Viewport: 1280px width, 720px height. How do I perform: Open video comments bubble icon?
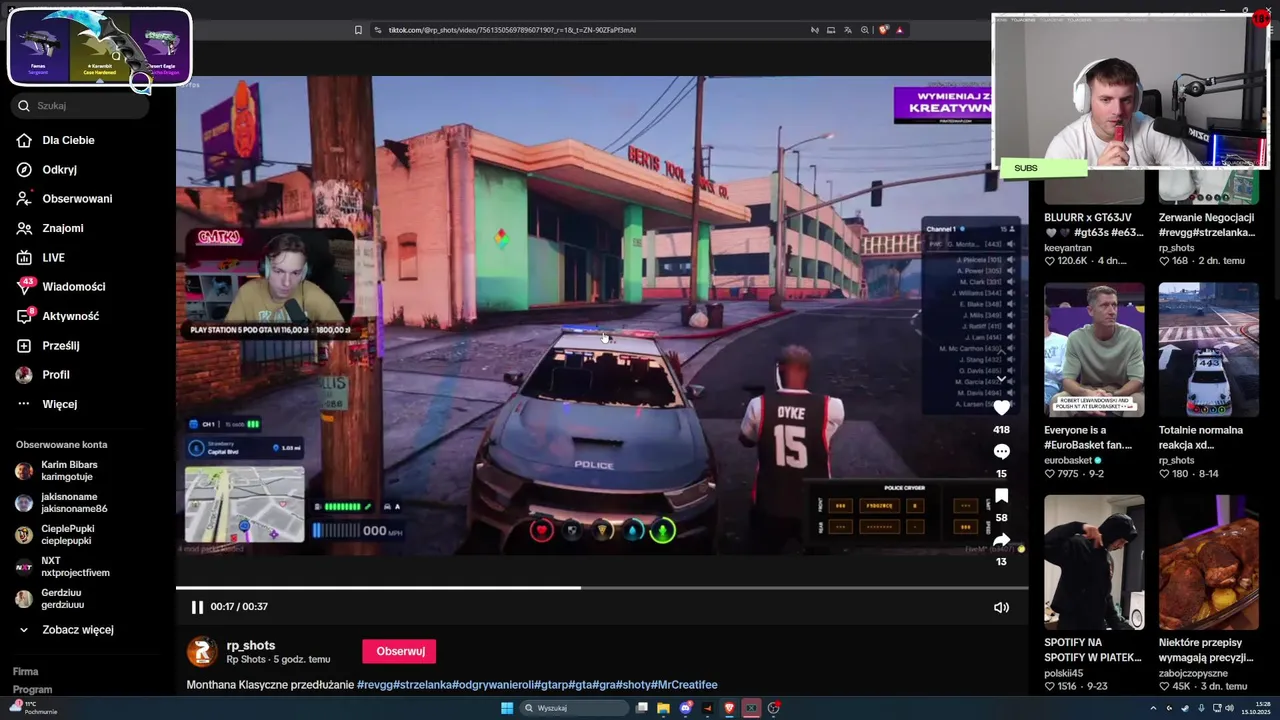click(x=1001, y=452)
